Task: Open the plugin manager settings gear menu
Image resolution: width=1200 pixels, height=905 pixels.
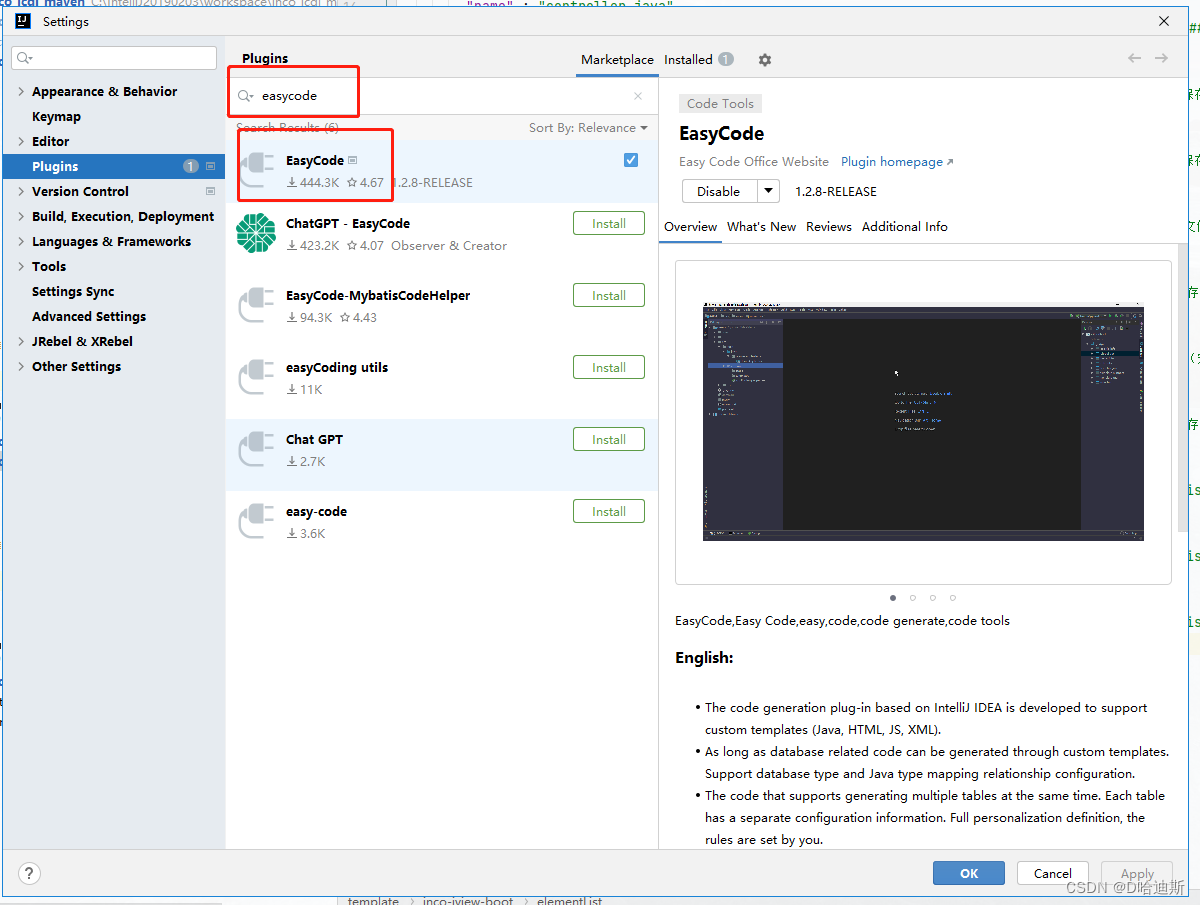Action: click(x=764, y=60)
